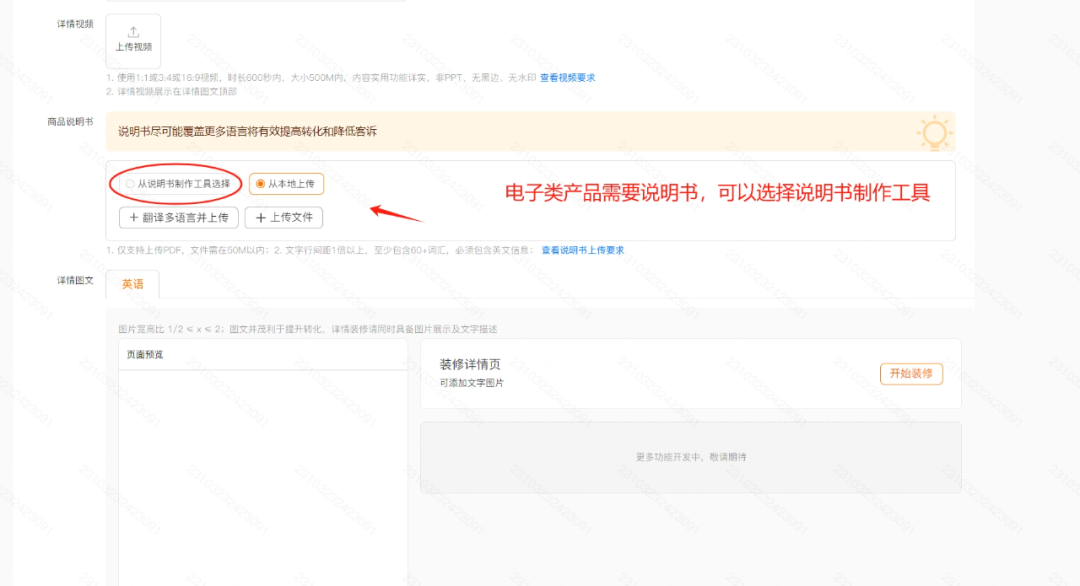
Task: Click the circled manual tool selector option
Action: pos(177,184)
